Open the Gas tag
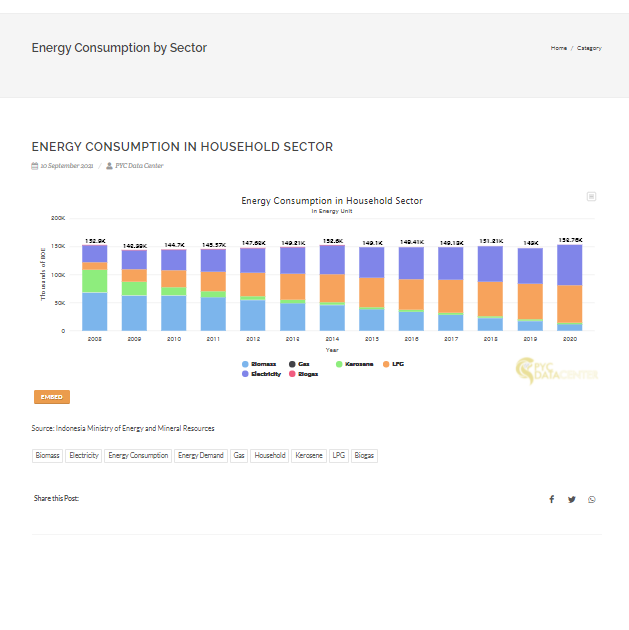629x630 pixels. point(239,456)
